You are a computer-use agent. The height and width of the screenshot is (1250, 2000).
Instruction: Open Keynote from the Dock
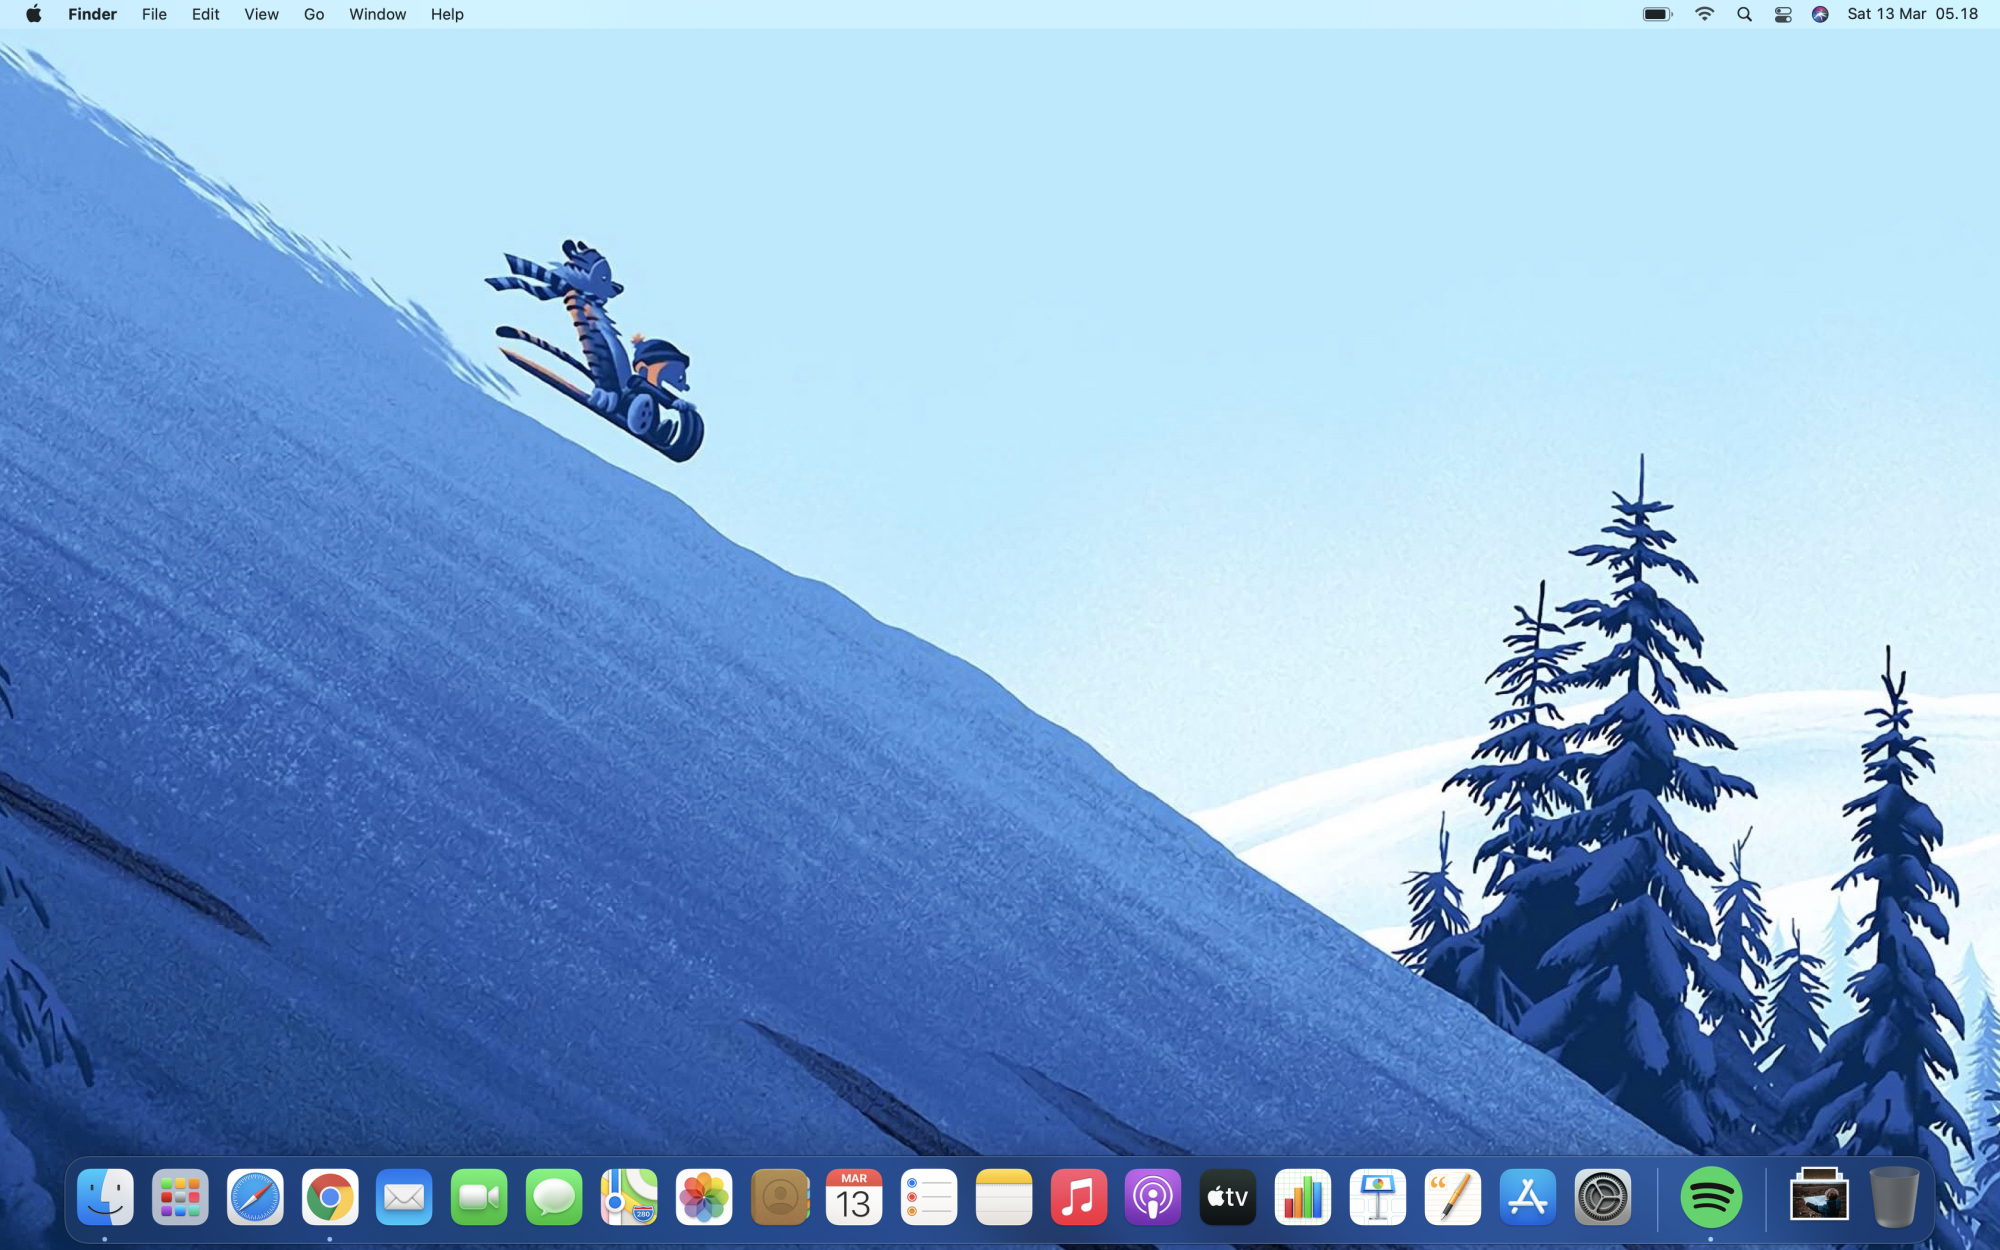[1378, 1196]
